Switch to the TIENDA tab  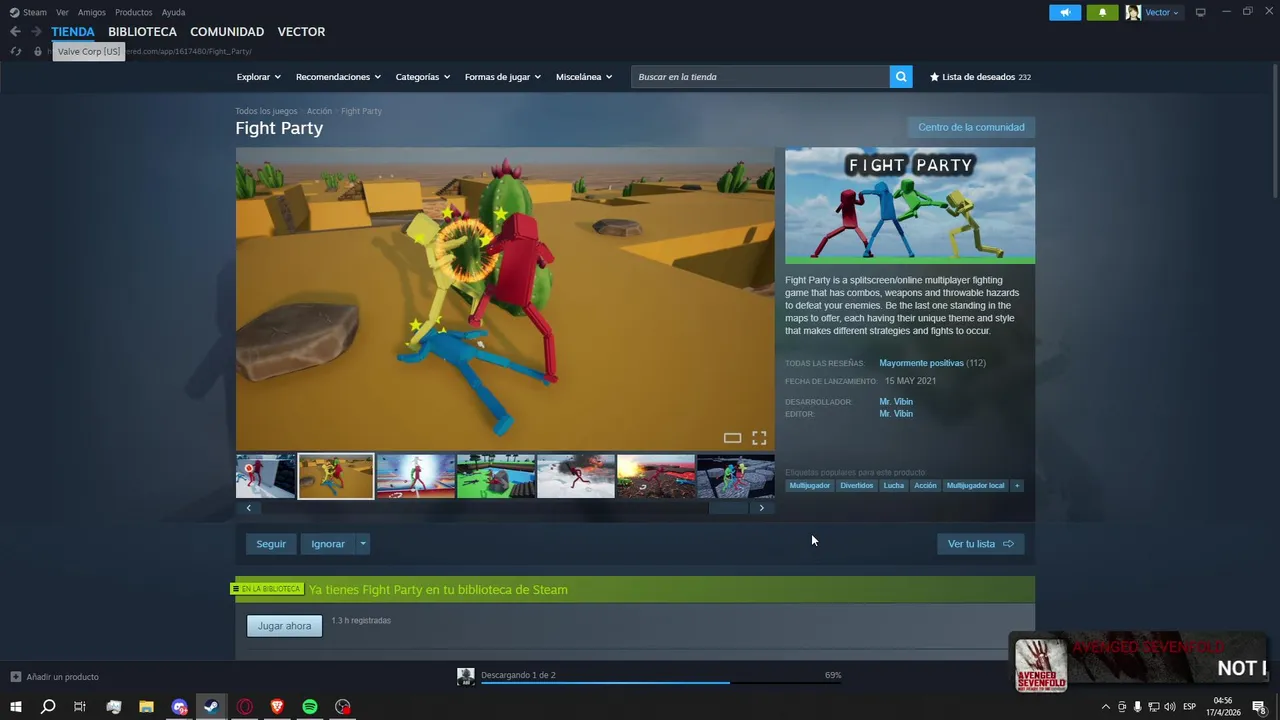coord(73,32)
